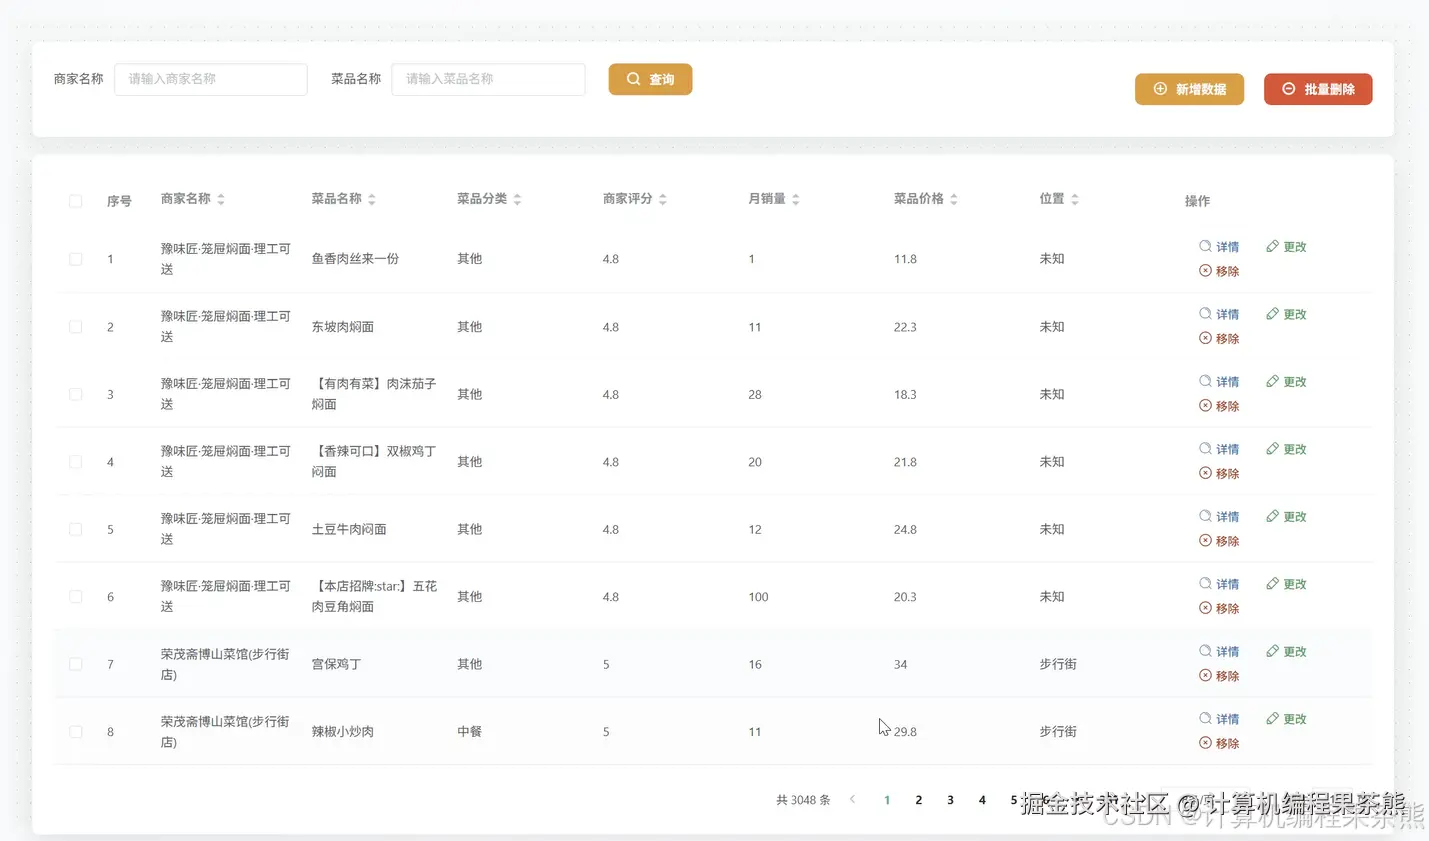
Task: Sort by 商家名称 column arrows
Action: pos(221,200)
